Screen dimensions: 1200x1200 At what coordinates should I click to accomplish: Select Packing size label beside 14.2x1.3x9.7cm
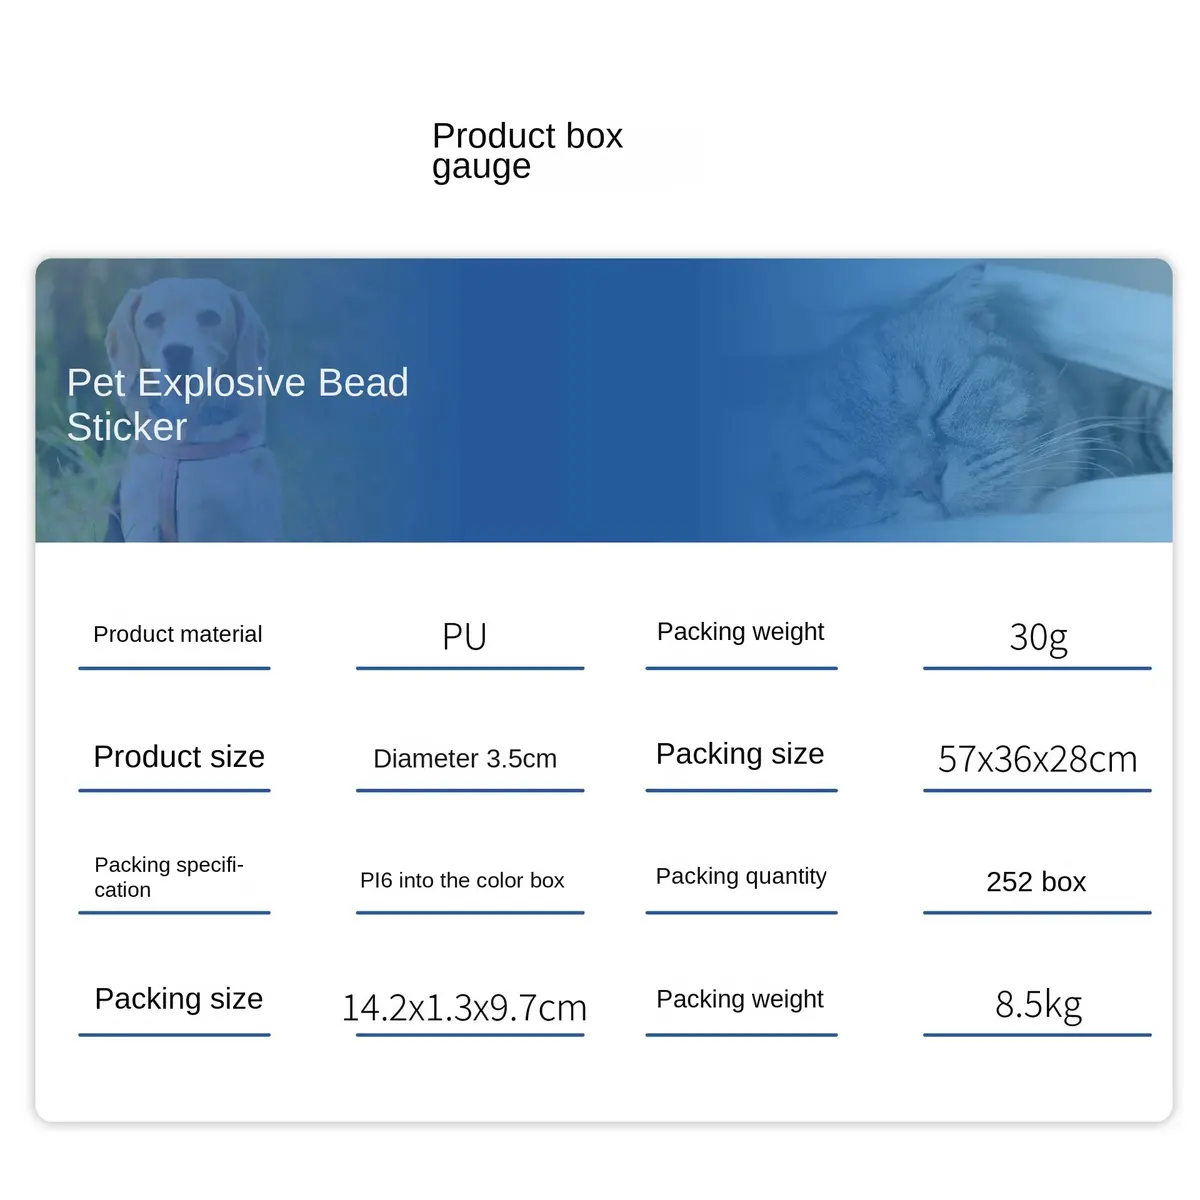(x=179, y=999)
